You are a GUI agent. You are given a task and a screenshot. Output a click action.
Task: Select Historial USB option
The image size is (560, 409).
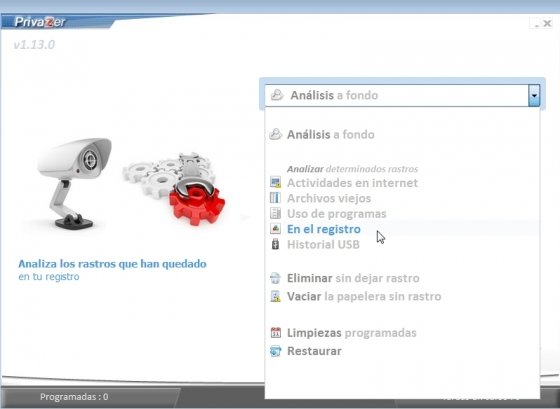click(323, 244)
